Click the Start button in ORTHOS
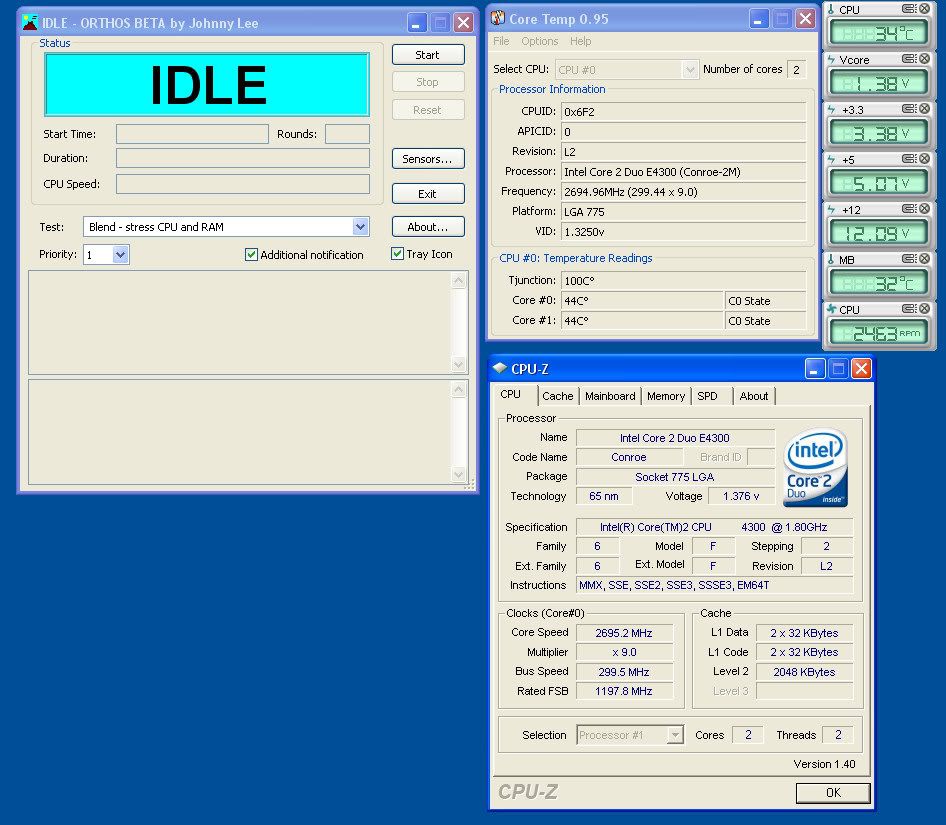 (428, 55)
